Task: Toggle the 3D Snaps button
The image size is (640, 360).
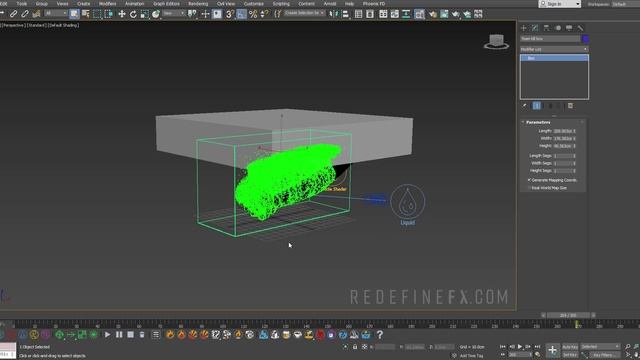Action: click(230, 14)
